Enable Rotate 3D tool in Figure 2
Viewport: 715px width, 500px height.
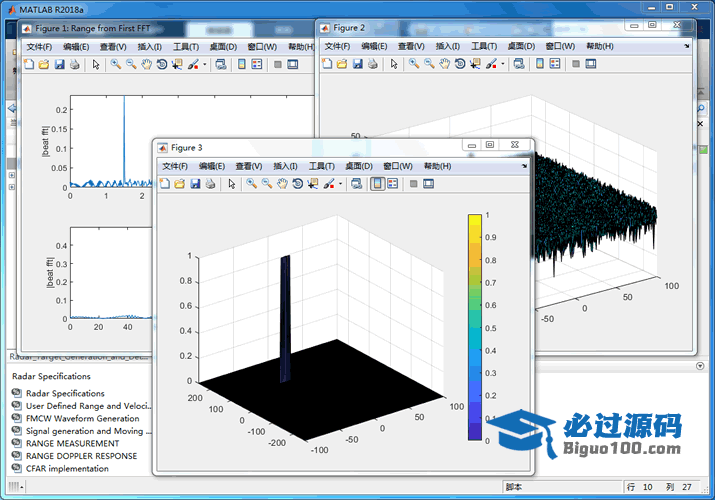click(460, 64)
